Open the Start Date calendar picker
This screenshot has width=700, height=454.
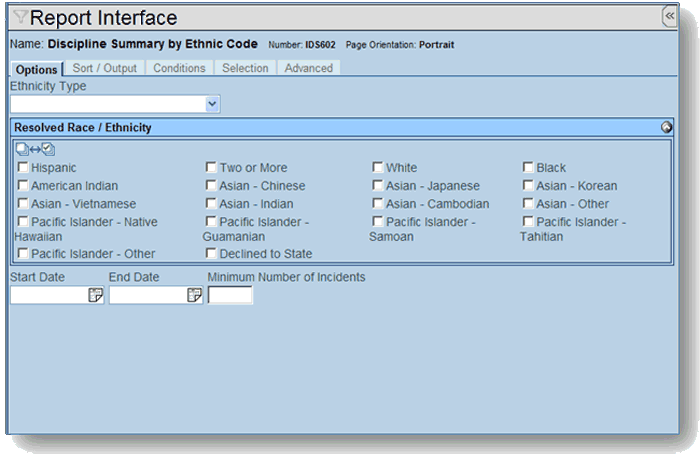point(96,295)
